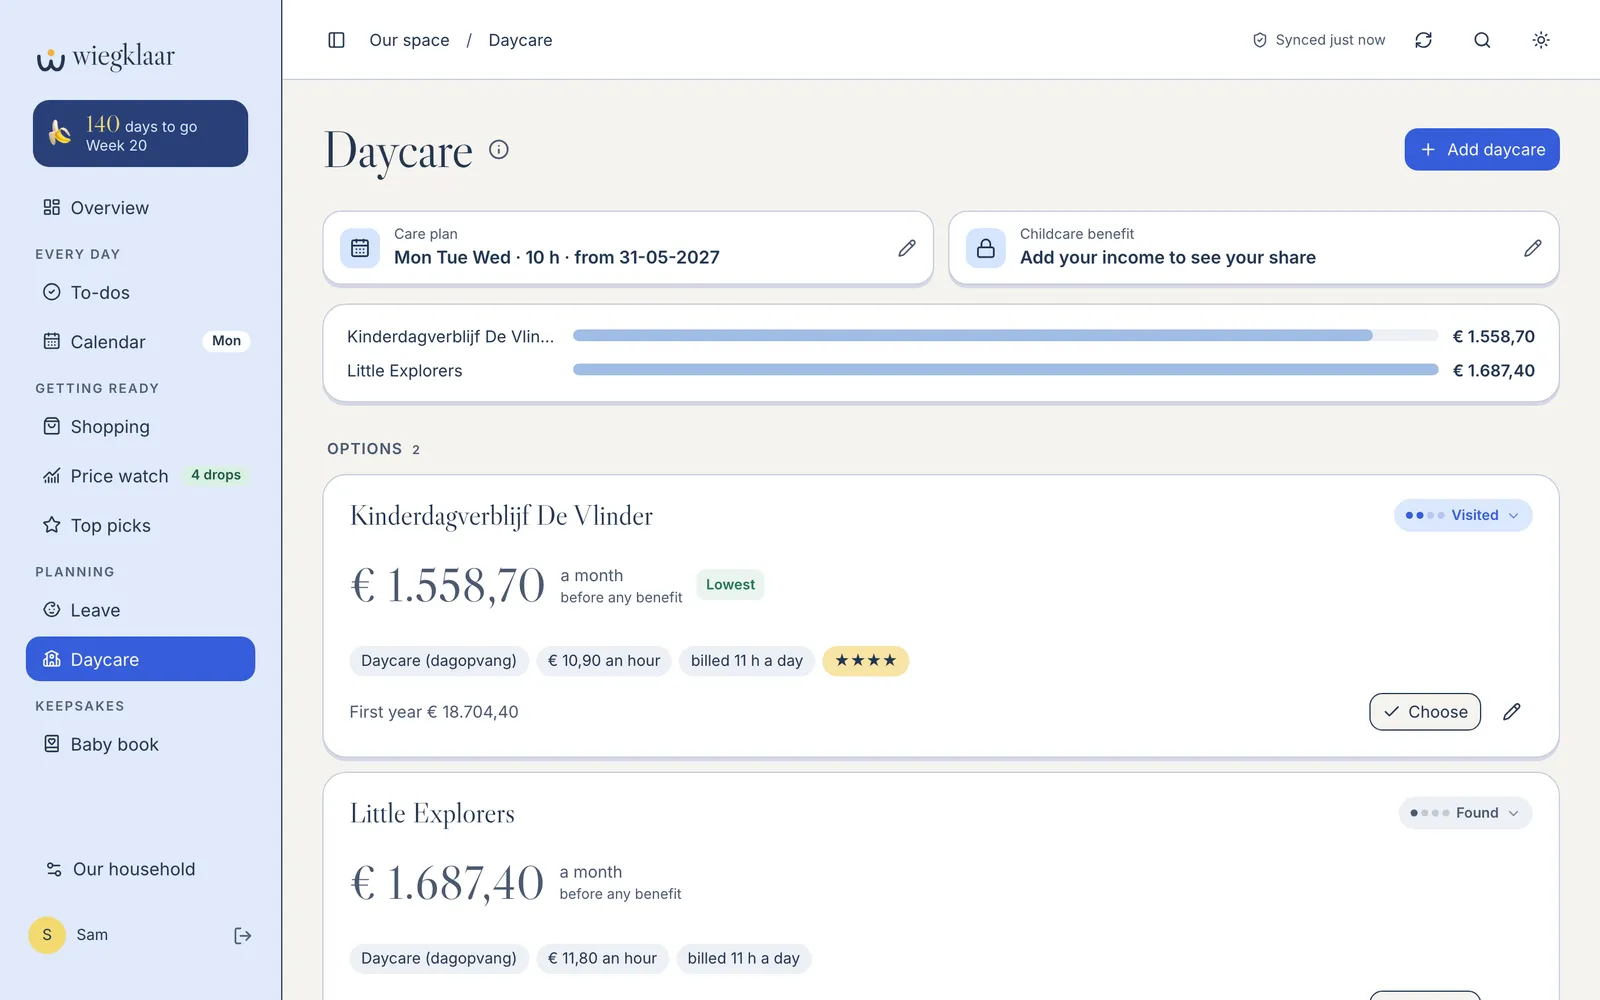Click Our space breadcrumb
Viewport: 1600px width, 1000px height.
coord(409,40)
